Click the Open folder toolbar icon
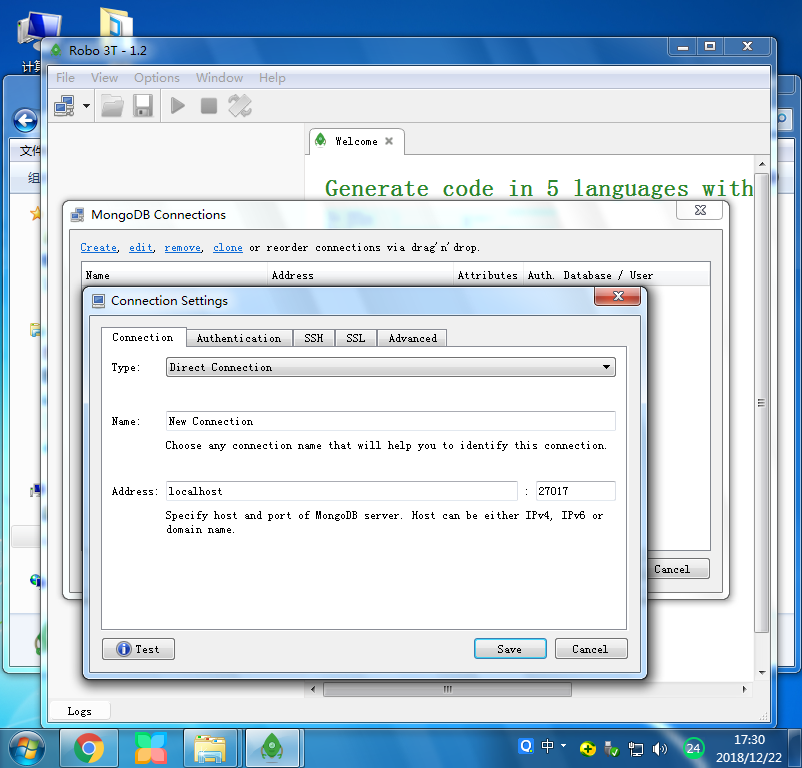 pyautogui.click(x=112, y=106)
